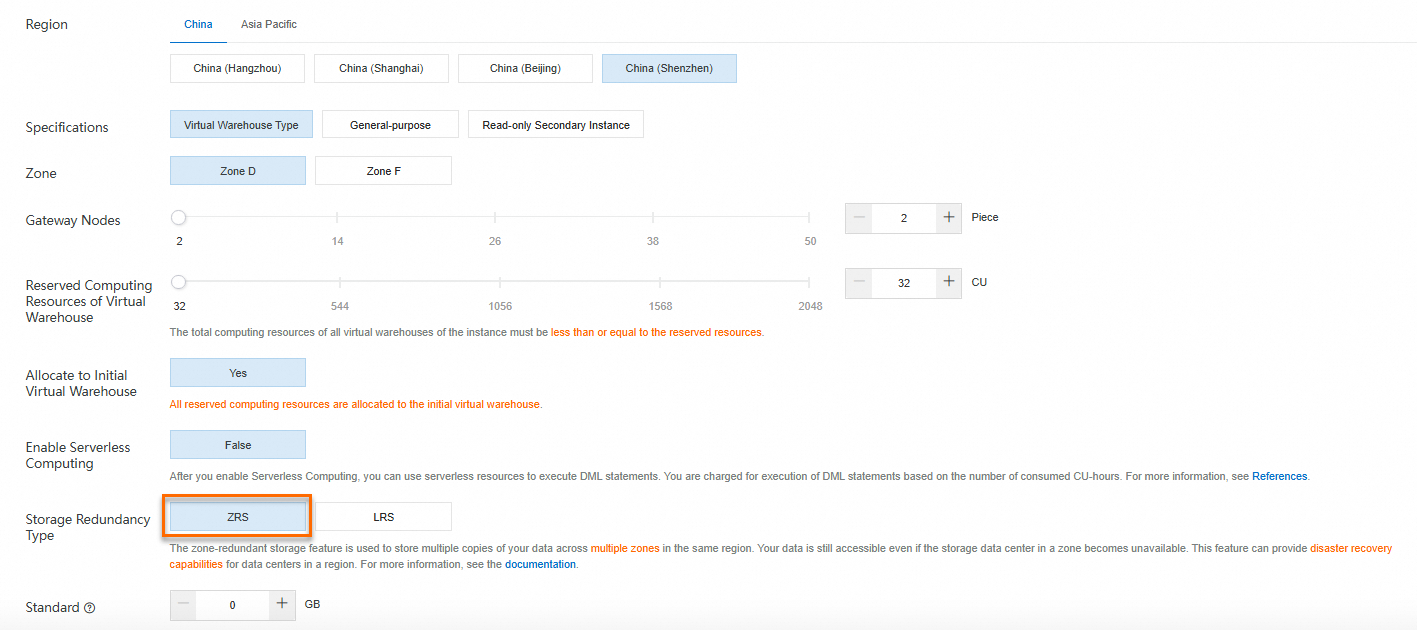Screen dimensions: 1417x630
Task: Open the References link
Action: point(1279,476)
